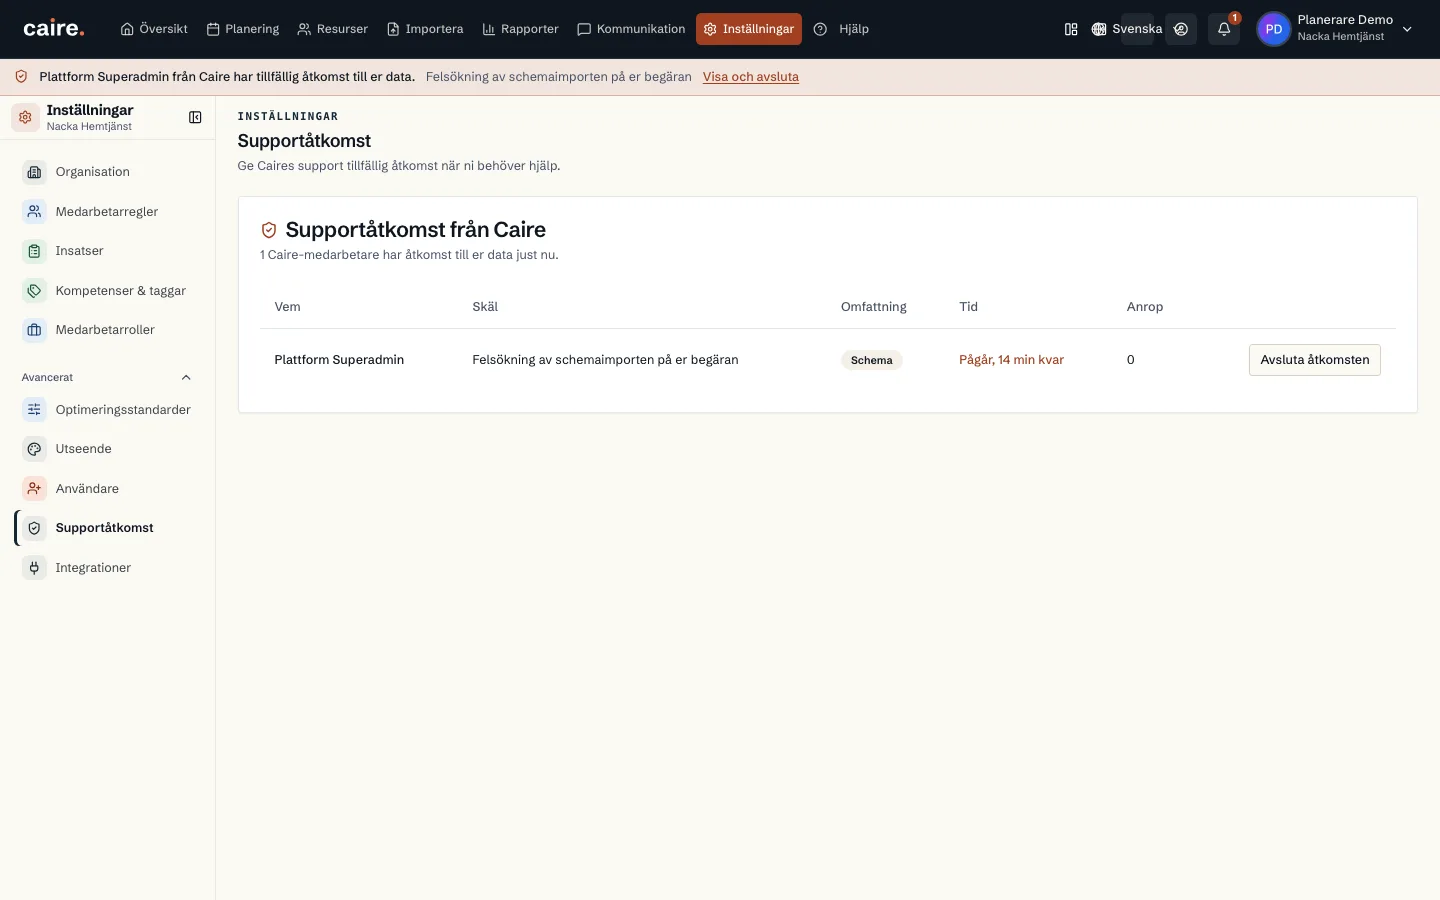Click 'Avsluta åtkomsten' button
Image resolution: width=1440 pixels, height=900 pixels.
(x=1314, y=360)
